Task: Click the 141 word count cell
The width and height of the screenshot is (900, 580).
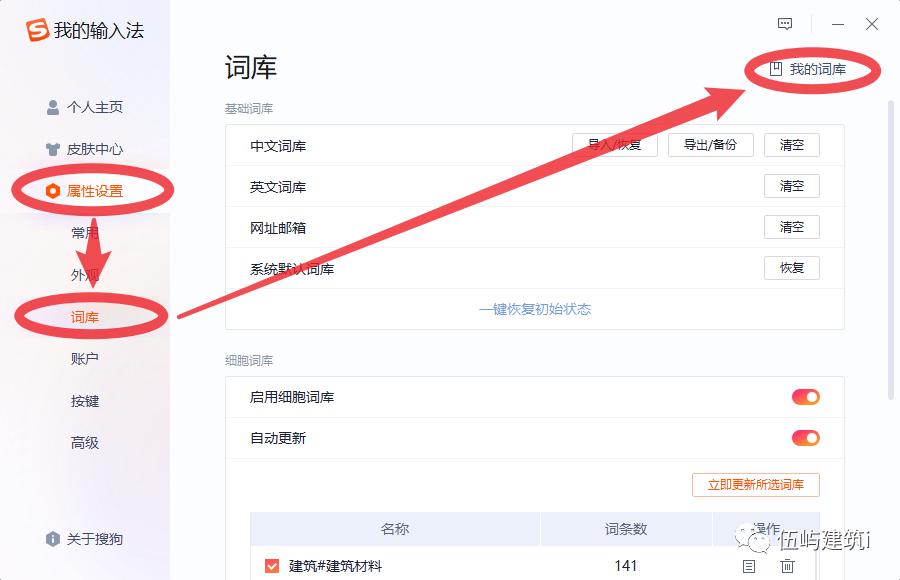Action: 626,566
